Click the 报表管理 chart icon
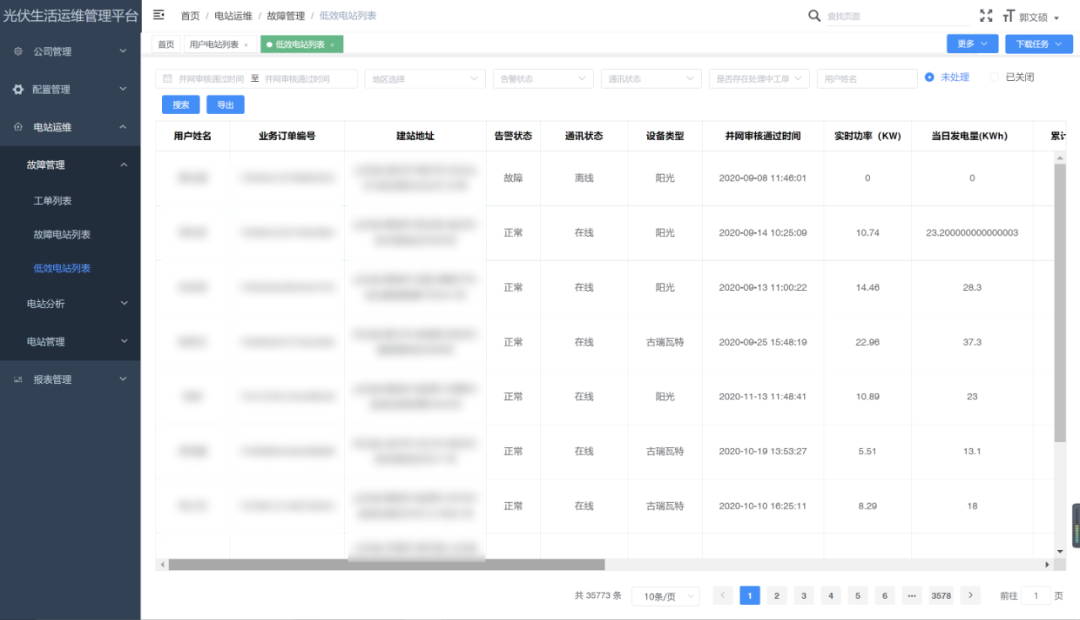The height and width of the screenshot is (620, 1080). [18, 379]
